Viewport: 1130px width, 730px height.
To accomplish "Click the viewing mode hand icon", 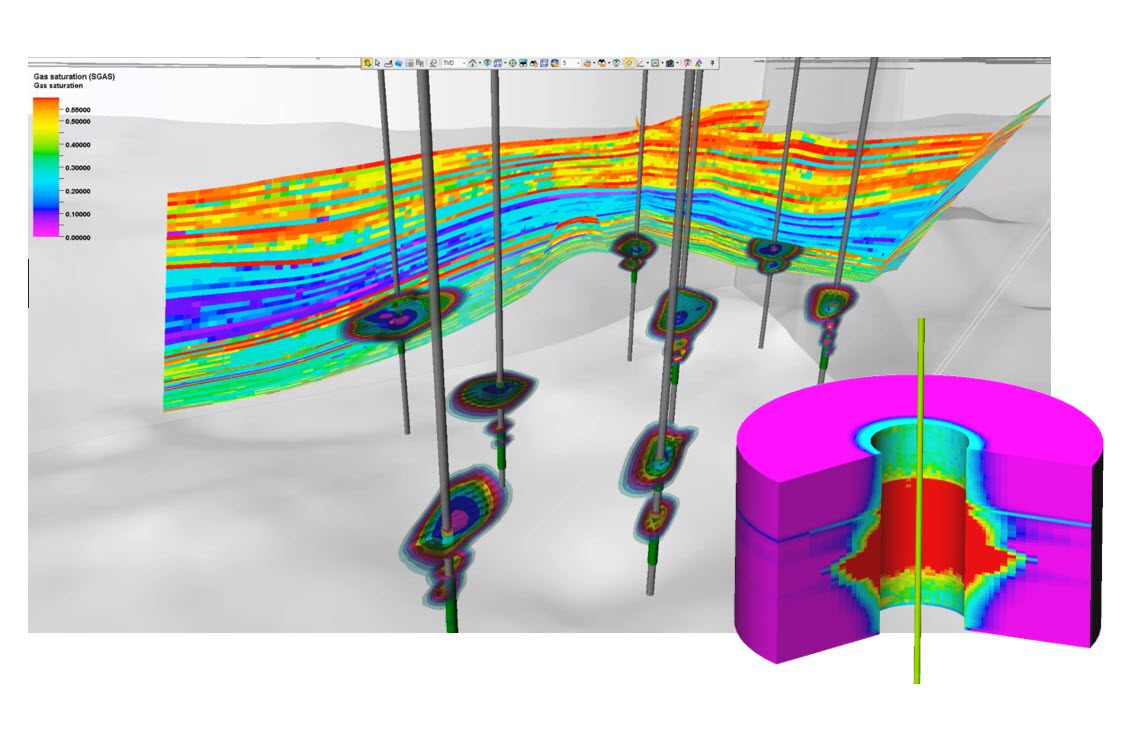I will (367, 63).
